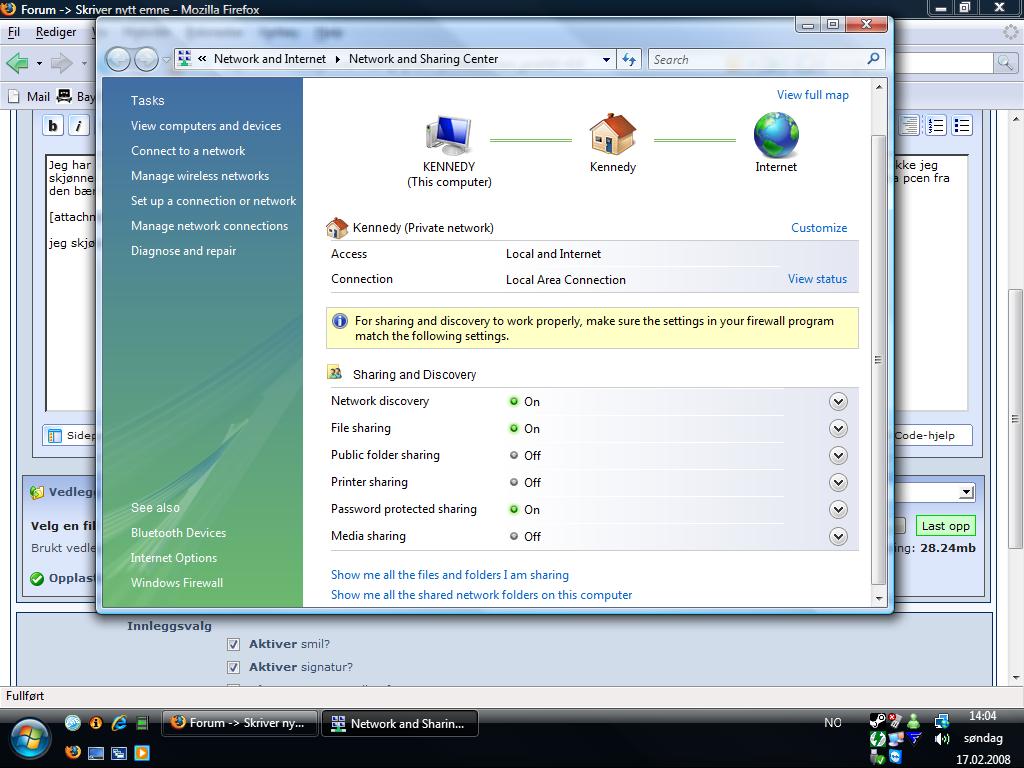Click the Firefox green back arrow
The width and height of the screenshot is (1024, 768).
pos(18,63)
